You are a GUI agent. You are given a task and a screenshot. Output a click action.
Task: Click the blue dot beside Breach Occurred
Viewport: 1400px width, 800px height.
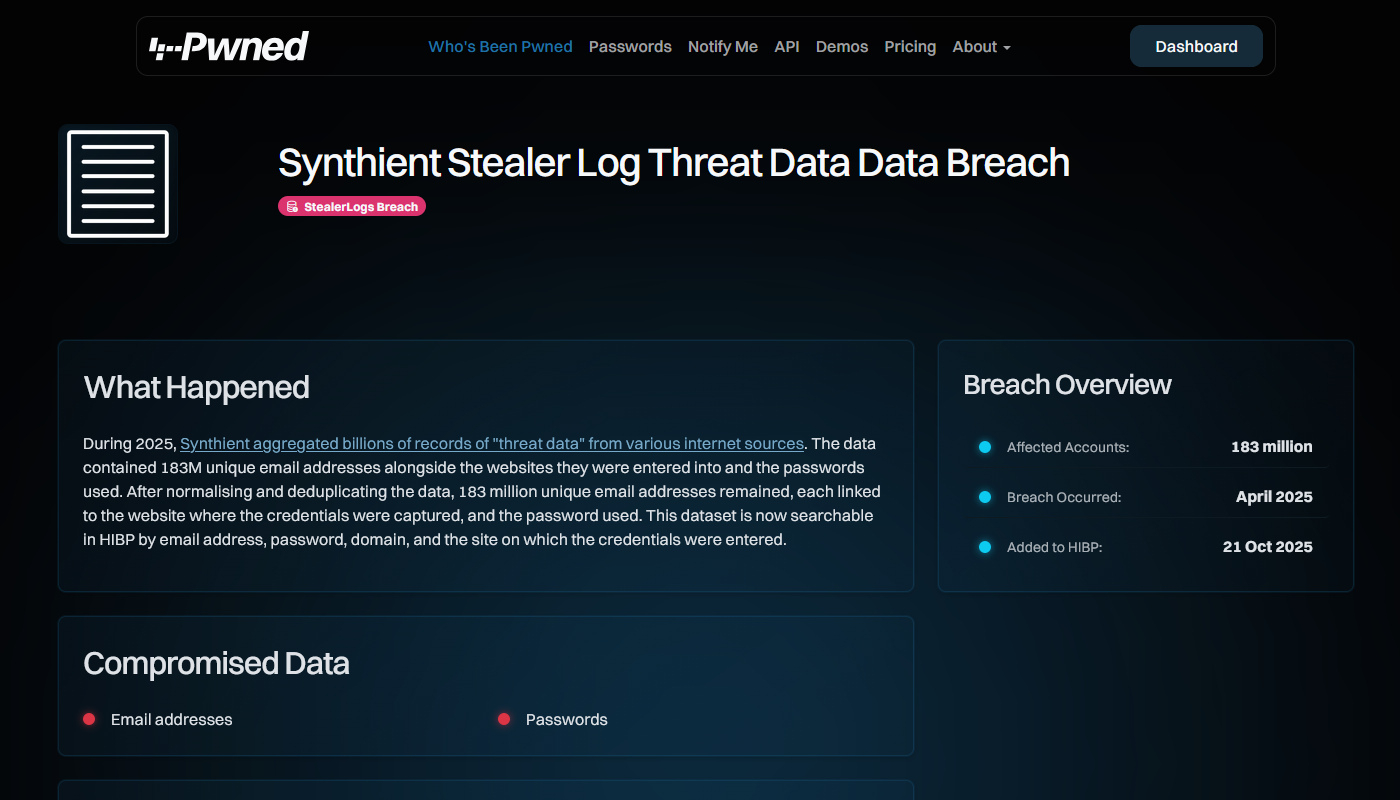[983, 496]
